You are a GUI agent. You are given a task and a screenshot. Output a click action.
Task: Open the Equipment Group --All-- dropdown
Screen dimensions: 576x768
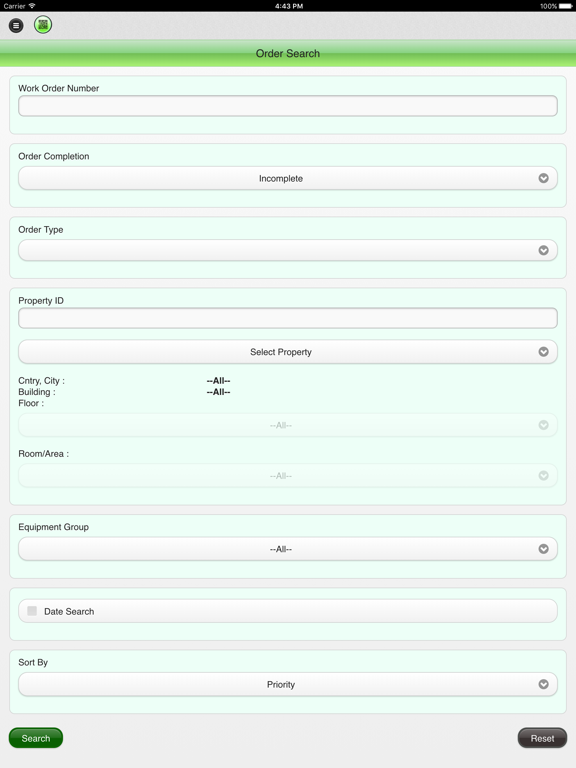(x=288, y=549)
